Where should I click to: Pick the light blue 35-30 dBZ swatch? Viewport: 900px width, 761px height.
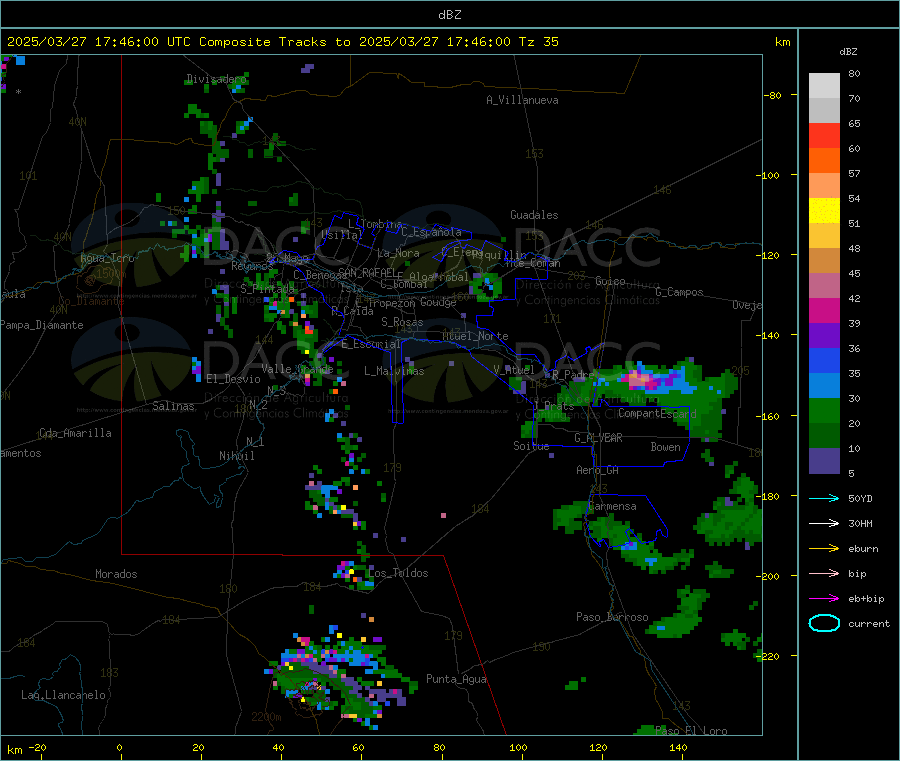point(824,386)
